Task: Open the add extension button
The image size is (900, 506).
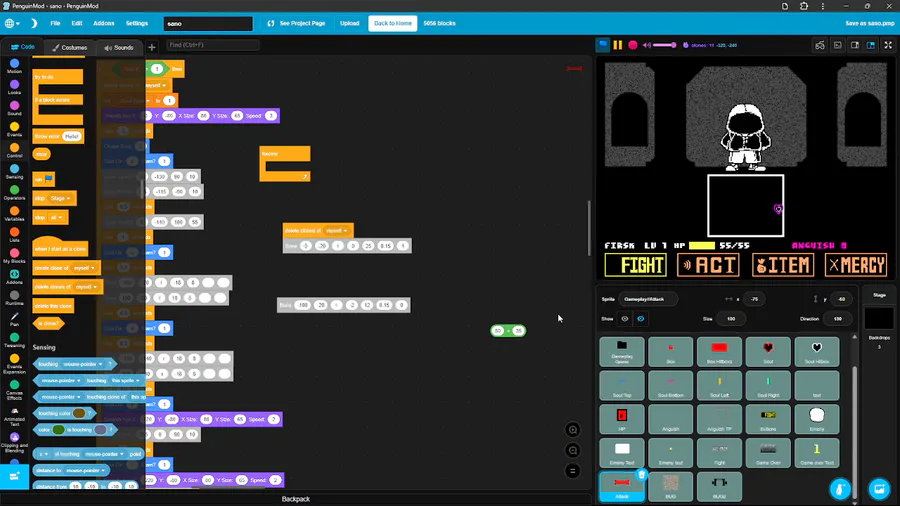Action: [14, 476]
